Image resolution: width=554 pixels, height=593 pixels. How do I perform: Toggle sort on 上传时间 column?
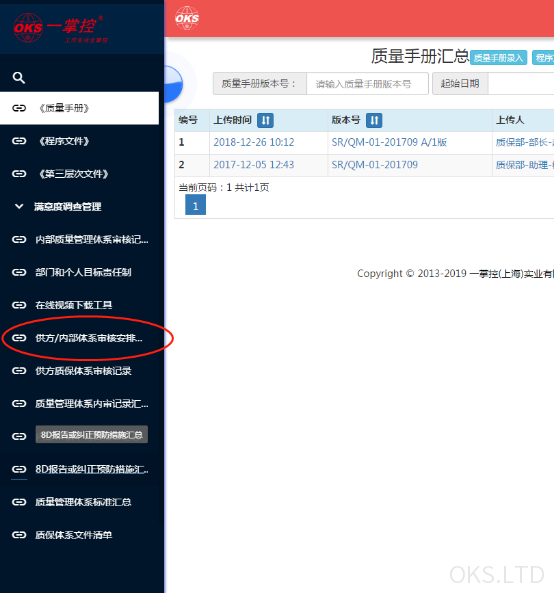pyautogui.click(x=265, y=120)
